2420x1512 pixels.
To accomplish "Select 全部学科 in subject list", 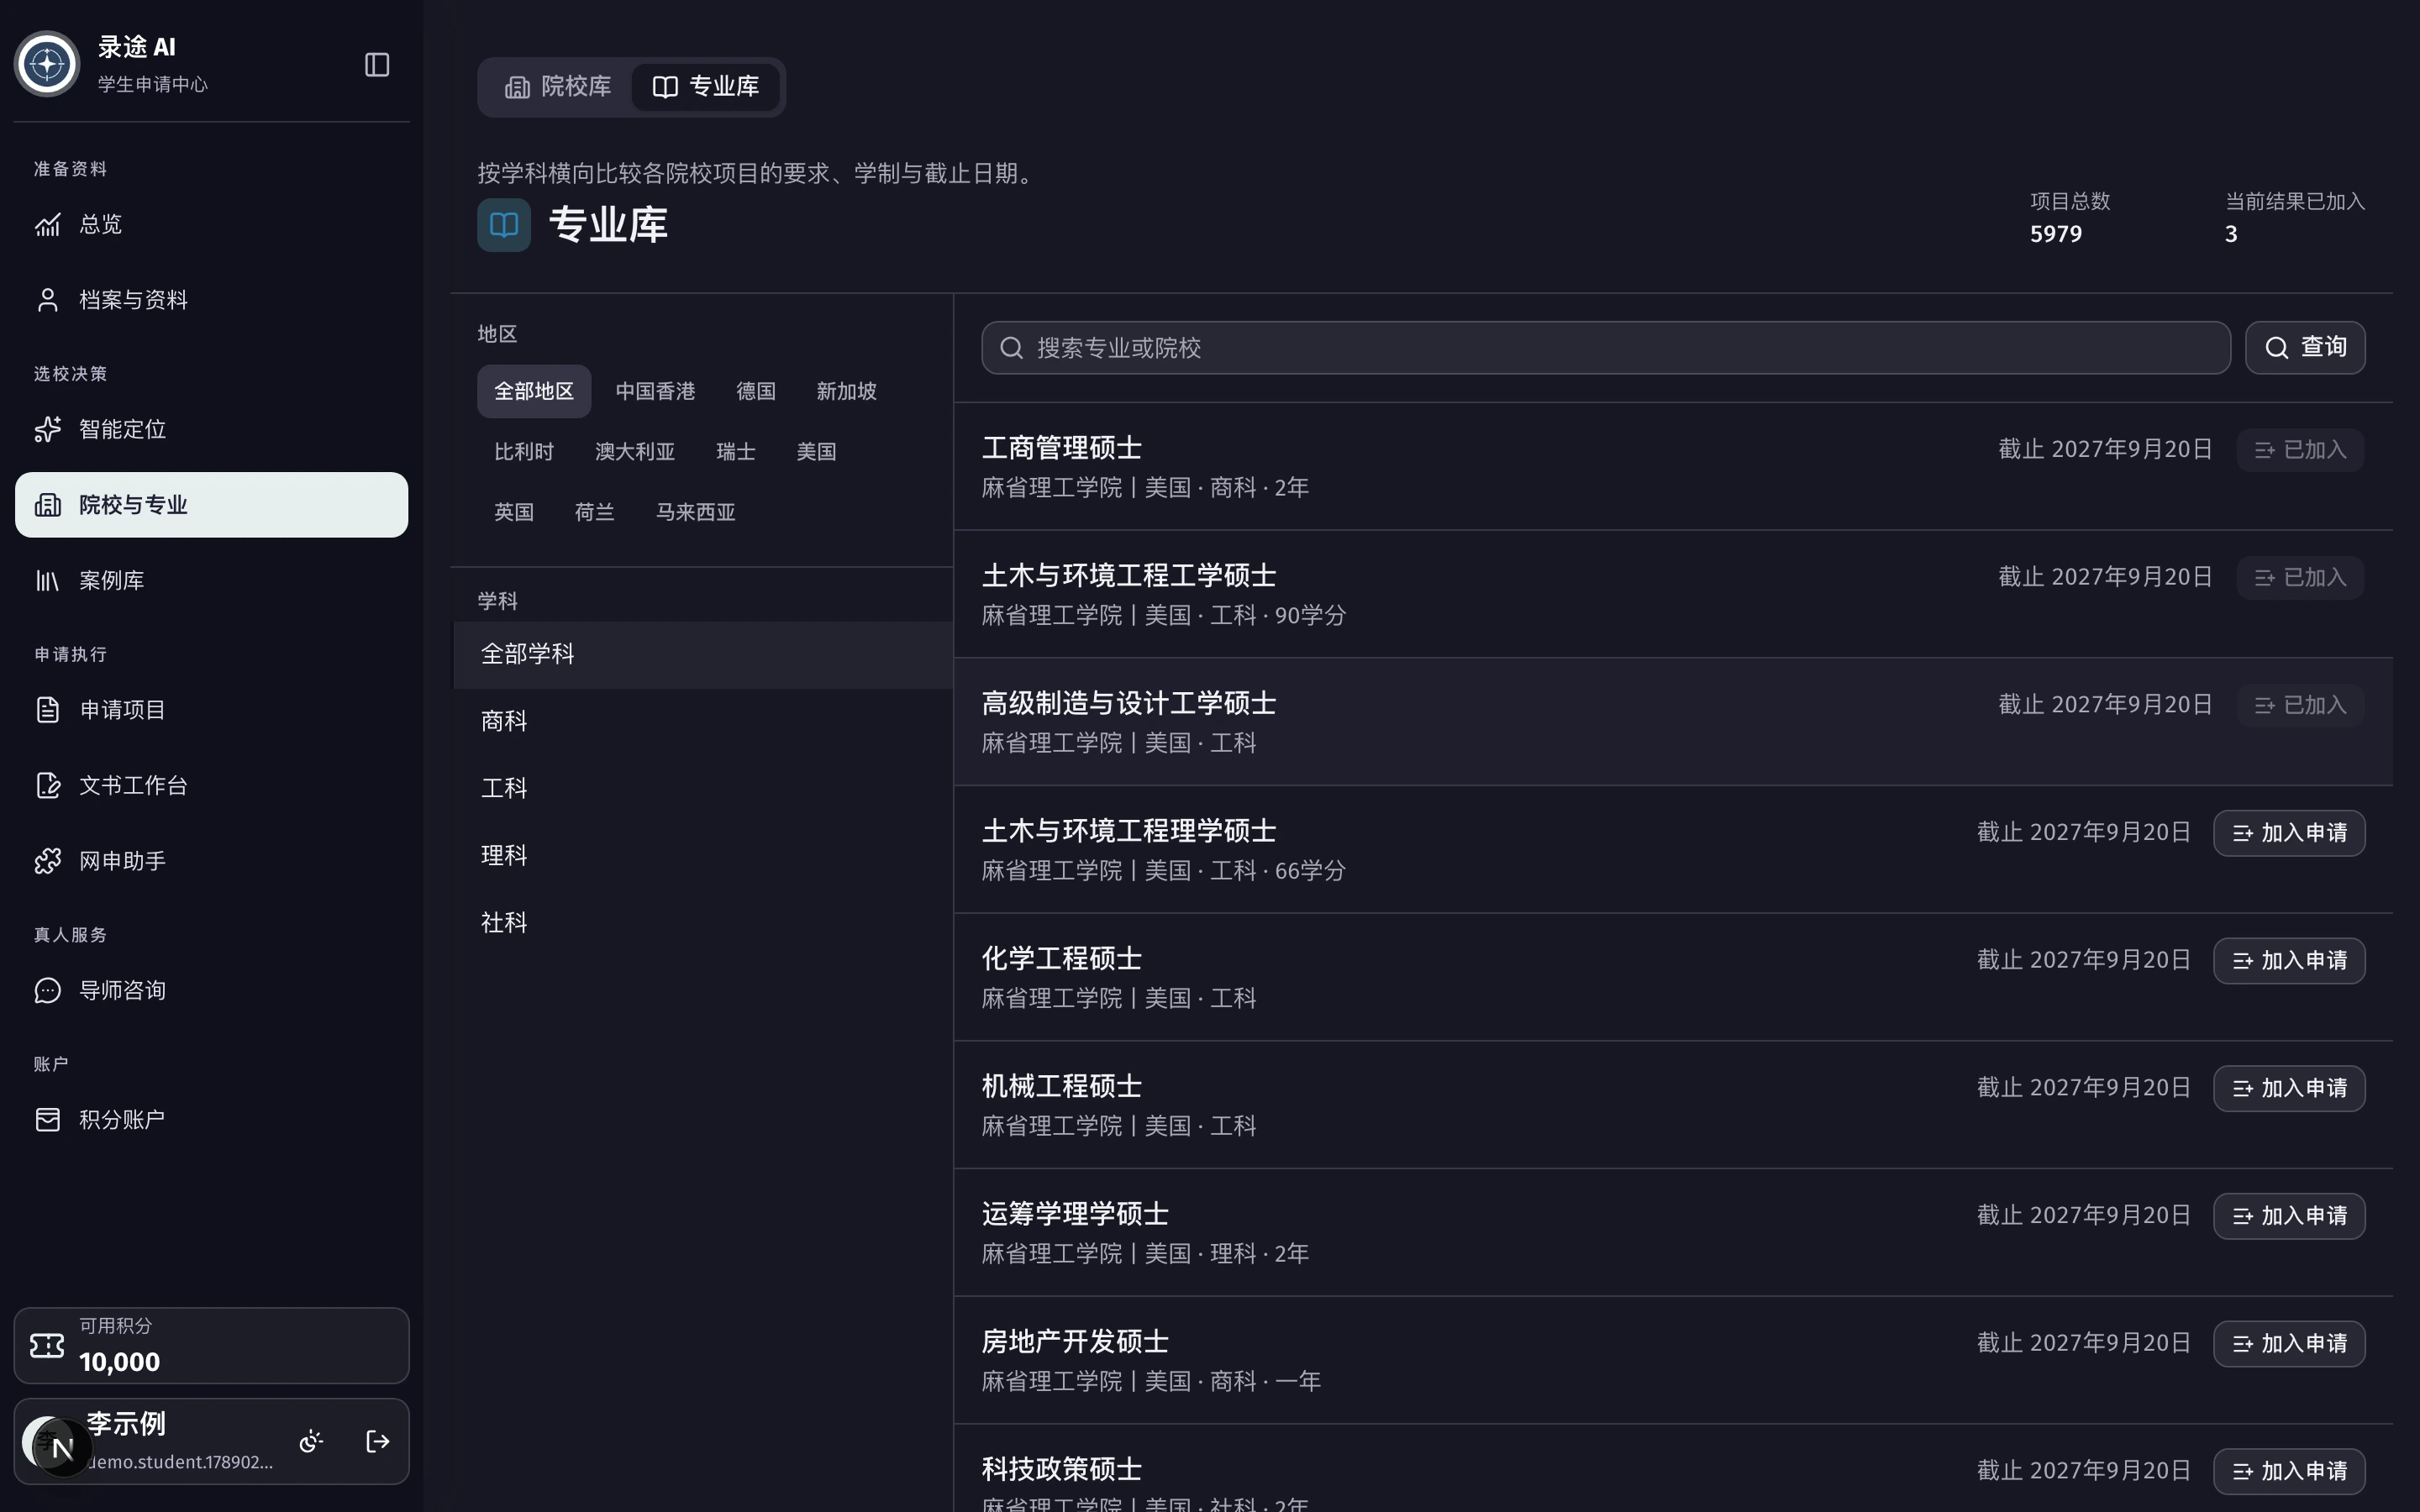I will click(x=702, y=654).
